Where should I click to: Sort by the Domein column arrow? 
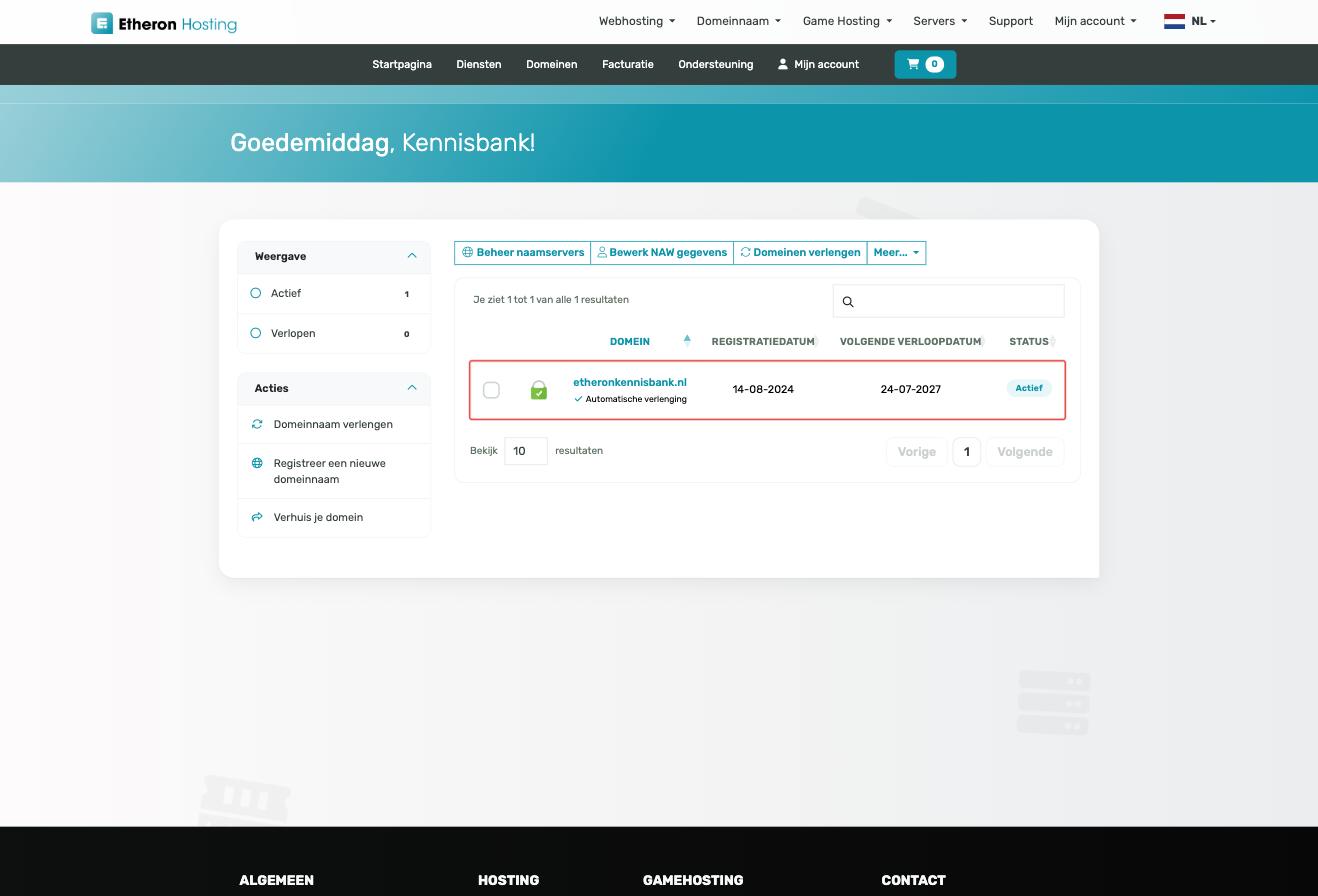click(x=687, y=340)
